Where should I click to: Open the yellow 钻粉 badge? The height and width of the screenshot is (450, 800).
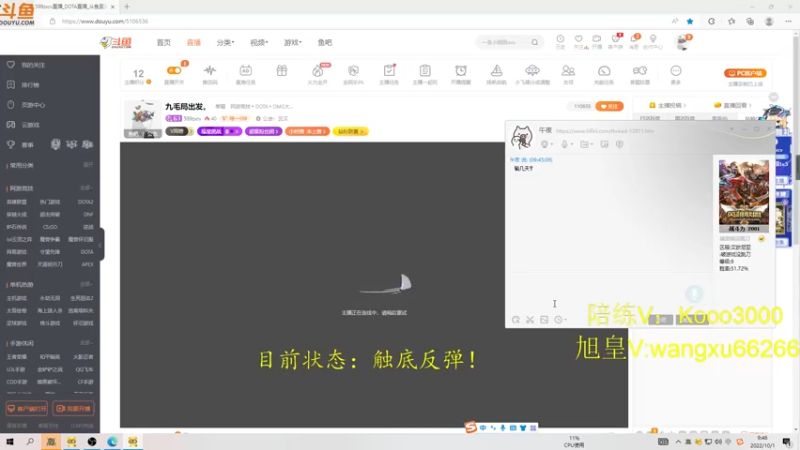point(351,132)
